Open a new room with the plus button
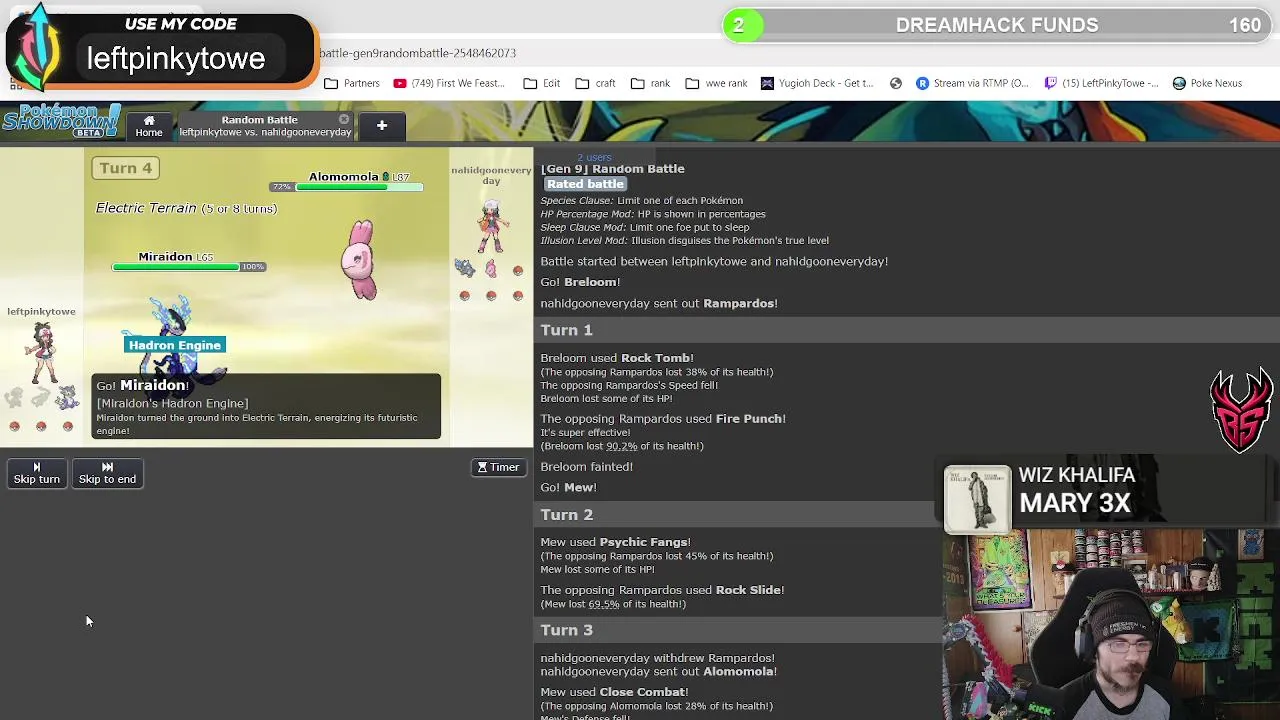 (x=381, y=126)
